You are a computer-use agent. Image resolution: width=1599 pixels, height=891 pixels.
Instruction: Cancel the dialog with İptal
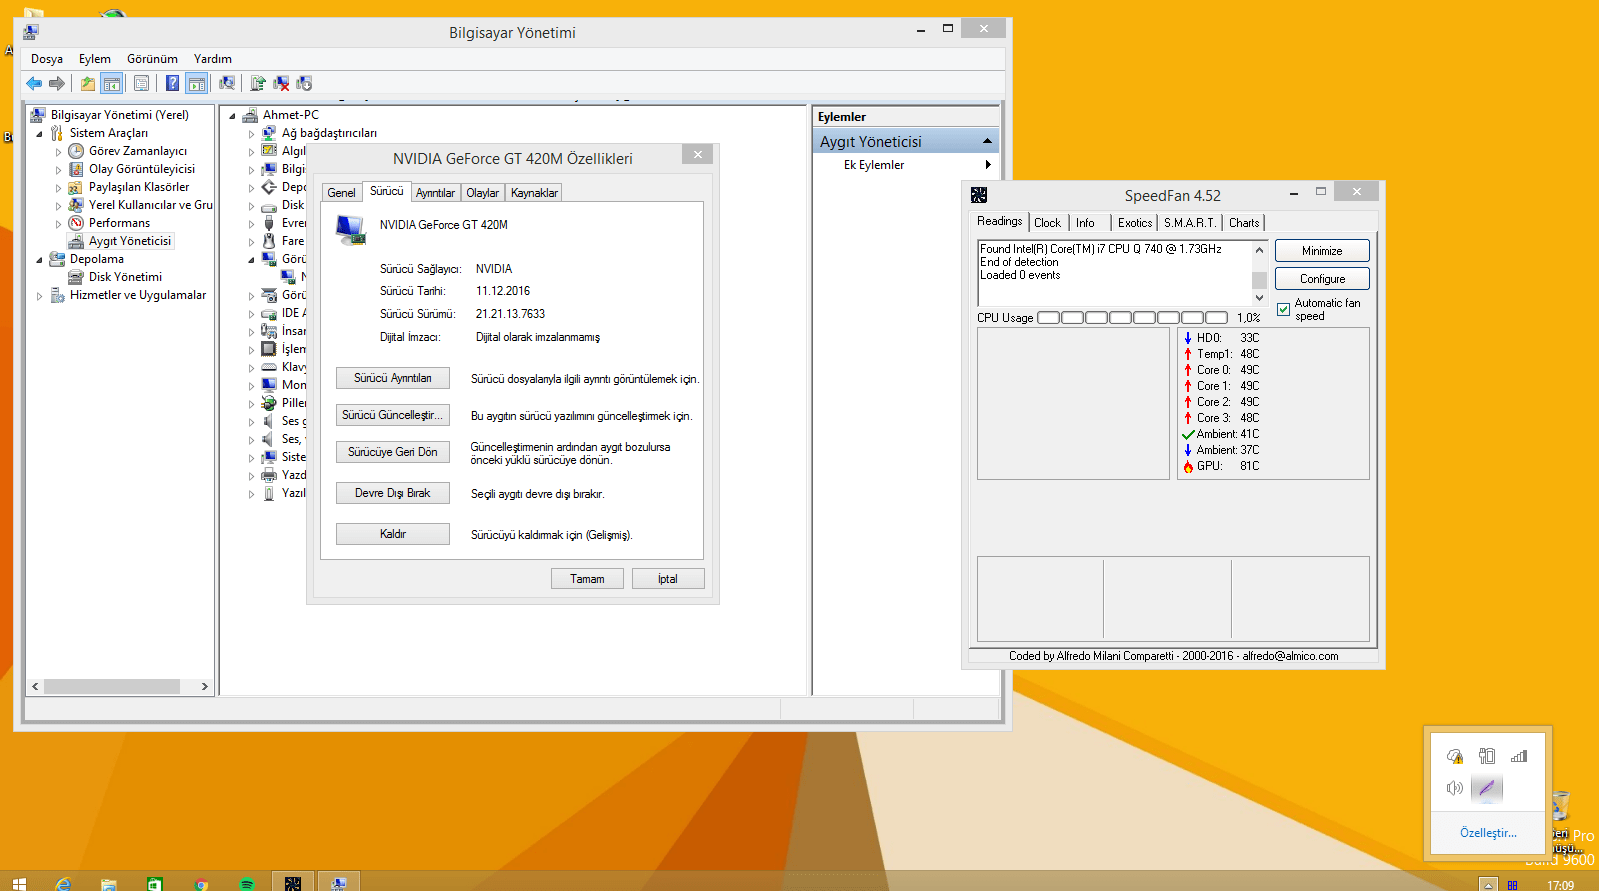click(668, 579)
